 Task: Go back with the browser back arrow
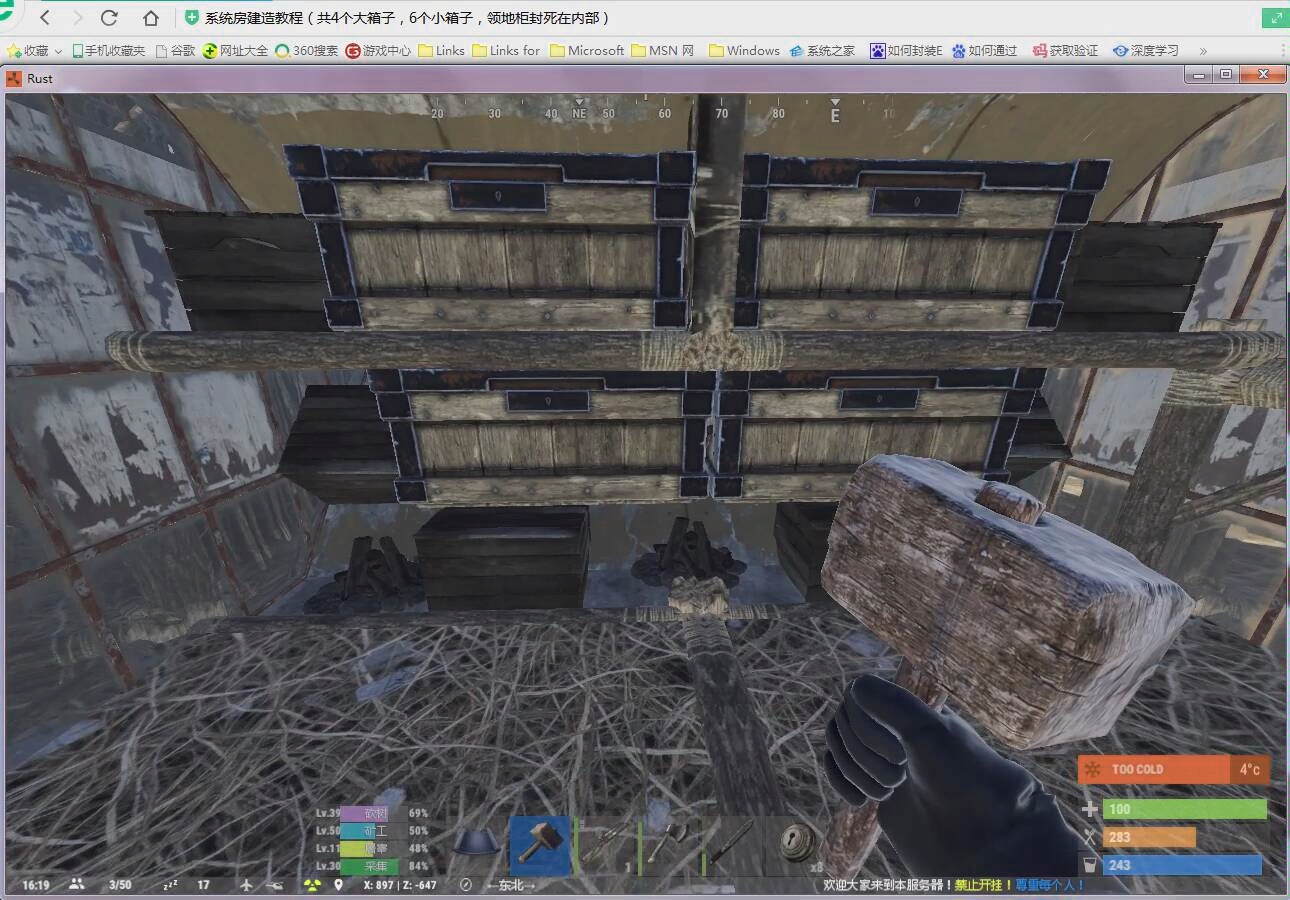[x=45, y=18]
